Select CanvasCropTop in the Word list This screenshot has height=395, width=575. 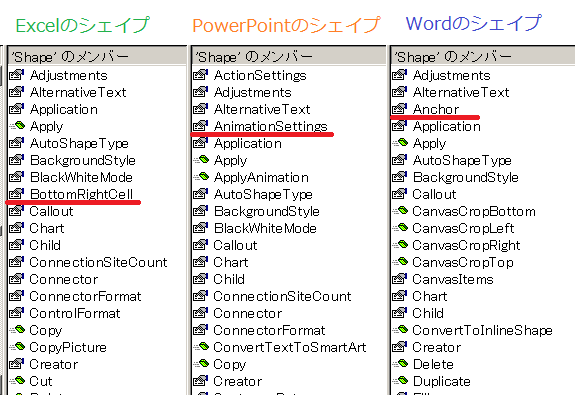pos(463,262)
